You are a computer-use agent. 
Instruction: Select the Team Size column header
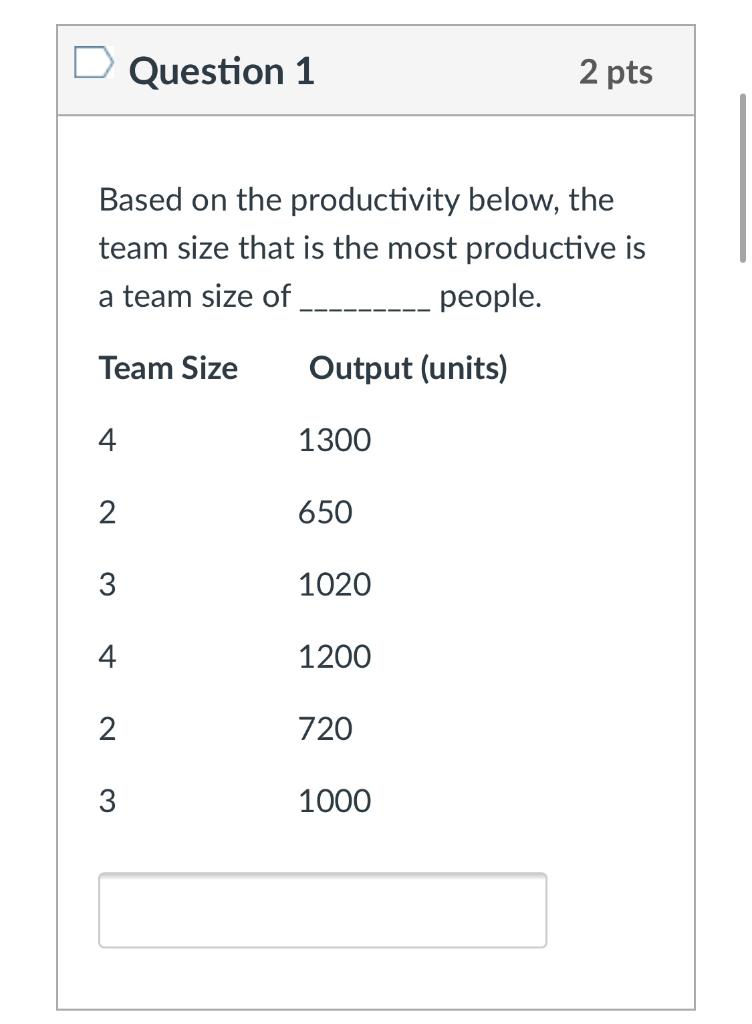167,368
